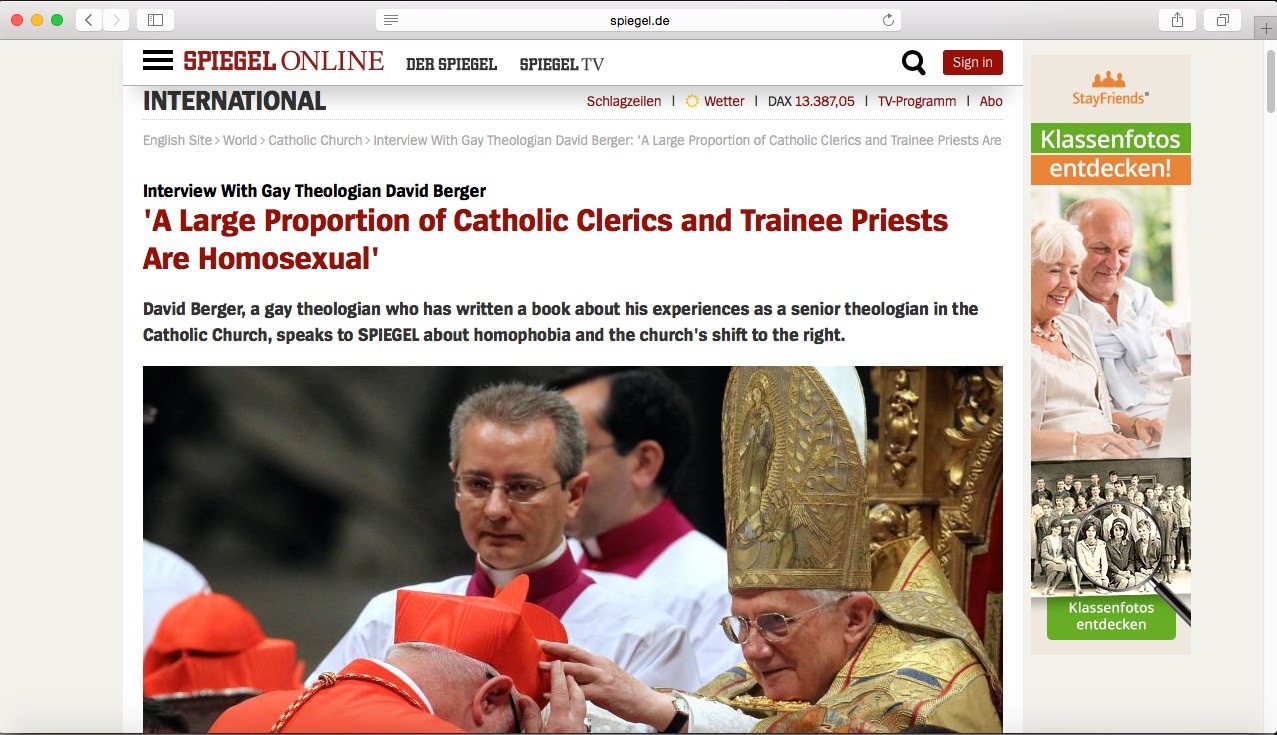Open the Schlagzeilen link
Viewport: 1277px width, 735px height.
(624, 101)
